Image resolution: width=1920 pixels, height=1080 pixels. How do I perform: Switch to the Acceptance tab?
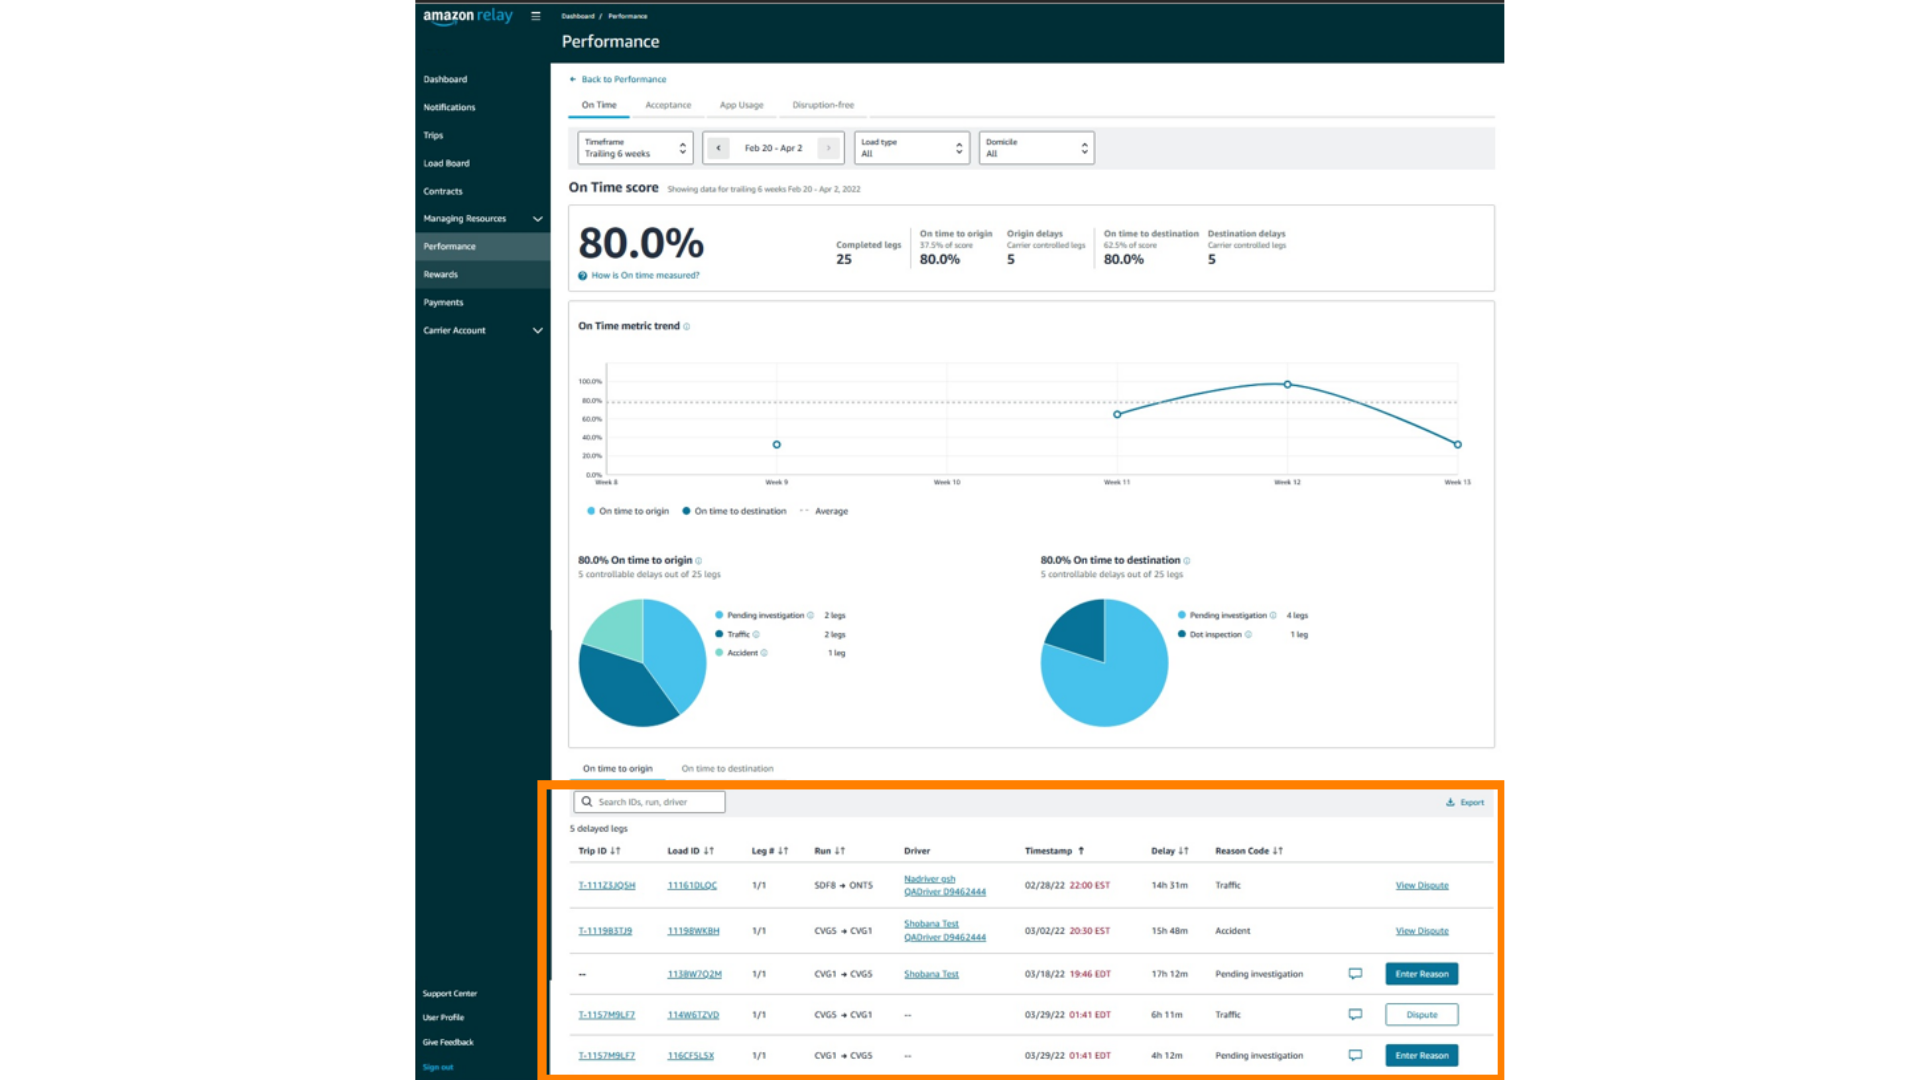tap(668, 105)
